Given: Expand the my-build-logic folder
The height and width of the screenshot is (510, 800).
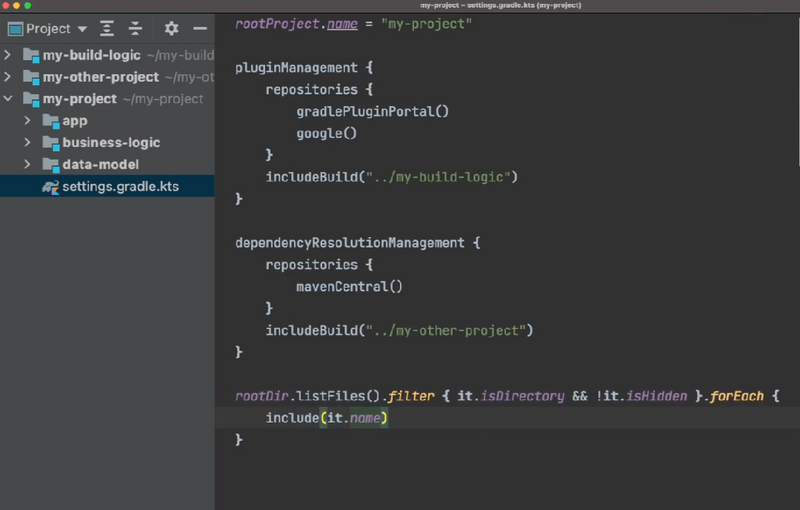Looking at the screenshot, I should pos(8,55).
